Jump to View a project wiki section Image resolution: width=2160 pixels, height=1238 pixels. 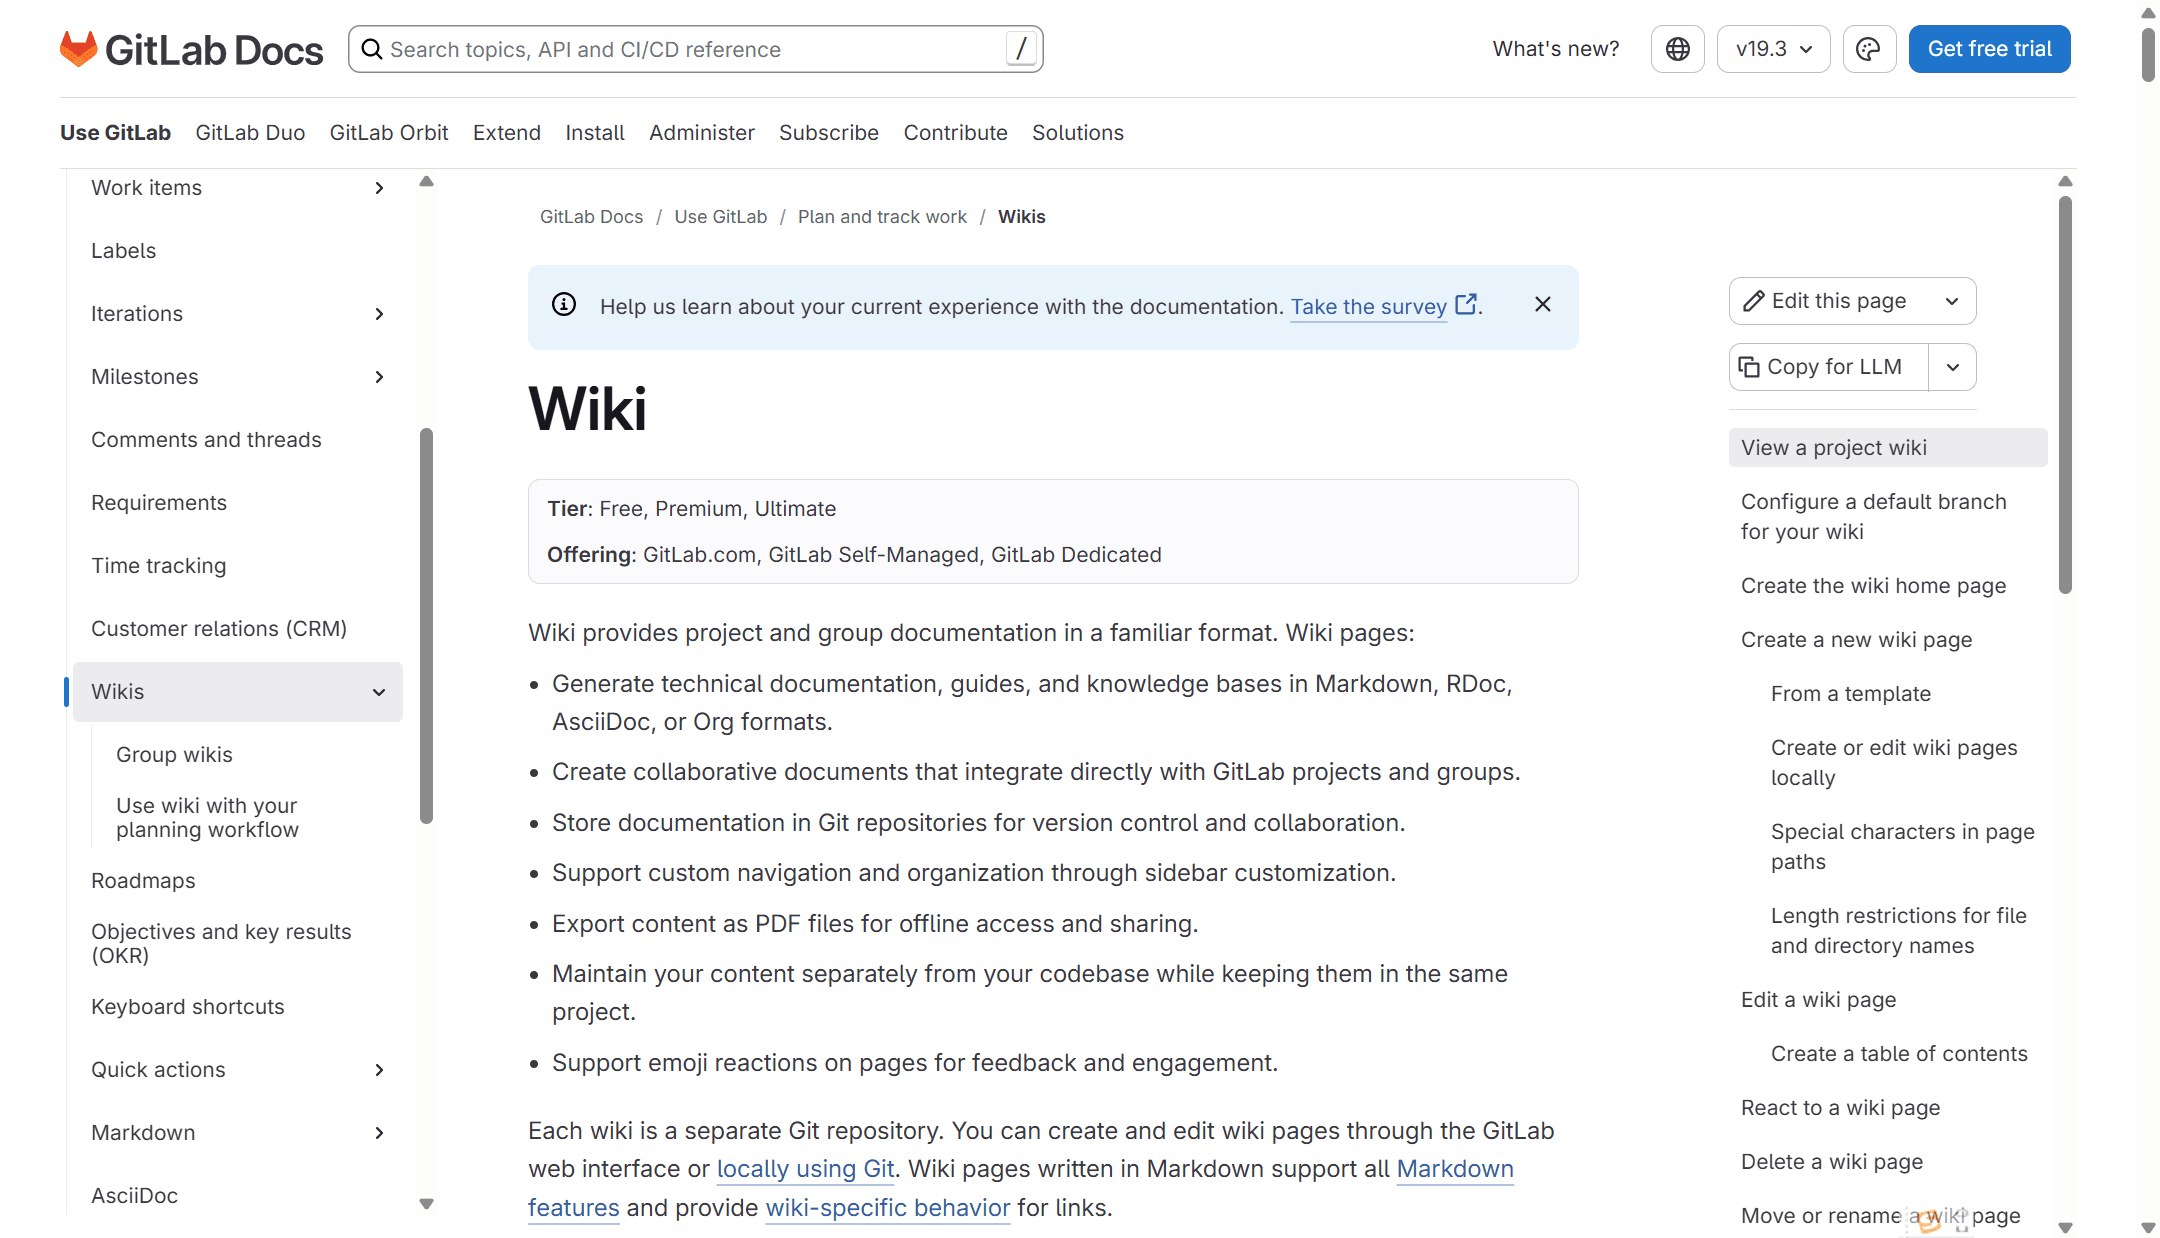[1888, 448]
